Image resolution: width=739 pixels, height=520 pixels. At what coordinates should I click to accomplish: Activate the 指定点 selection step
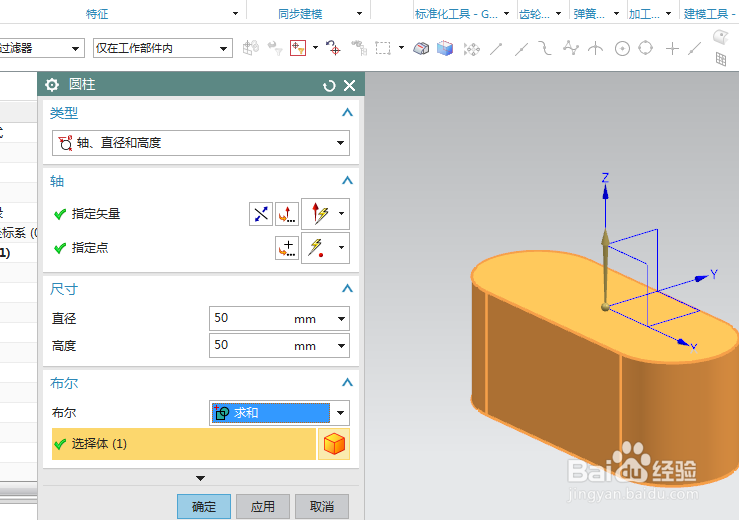click(90, 248)
